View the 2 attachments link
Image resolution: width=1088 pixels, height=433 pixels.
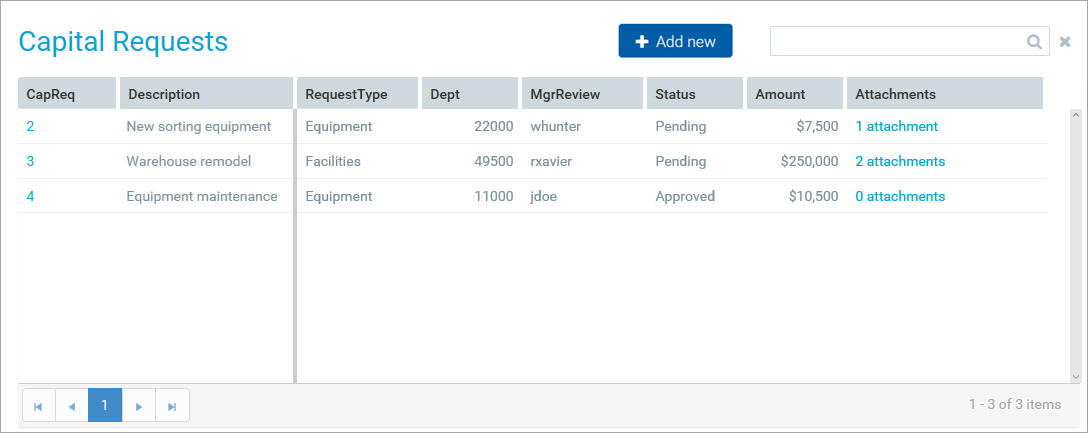pos(899,161)
